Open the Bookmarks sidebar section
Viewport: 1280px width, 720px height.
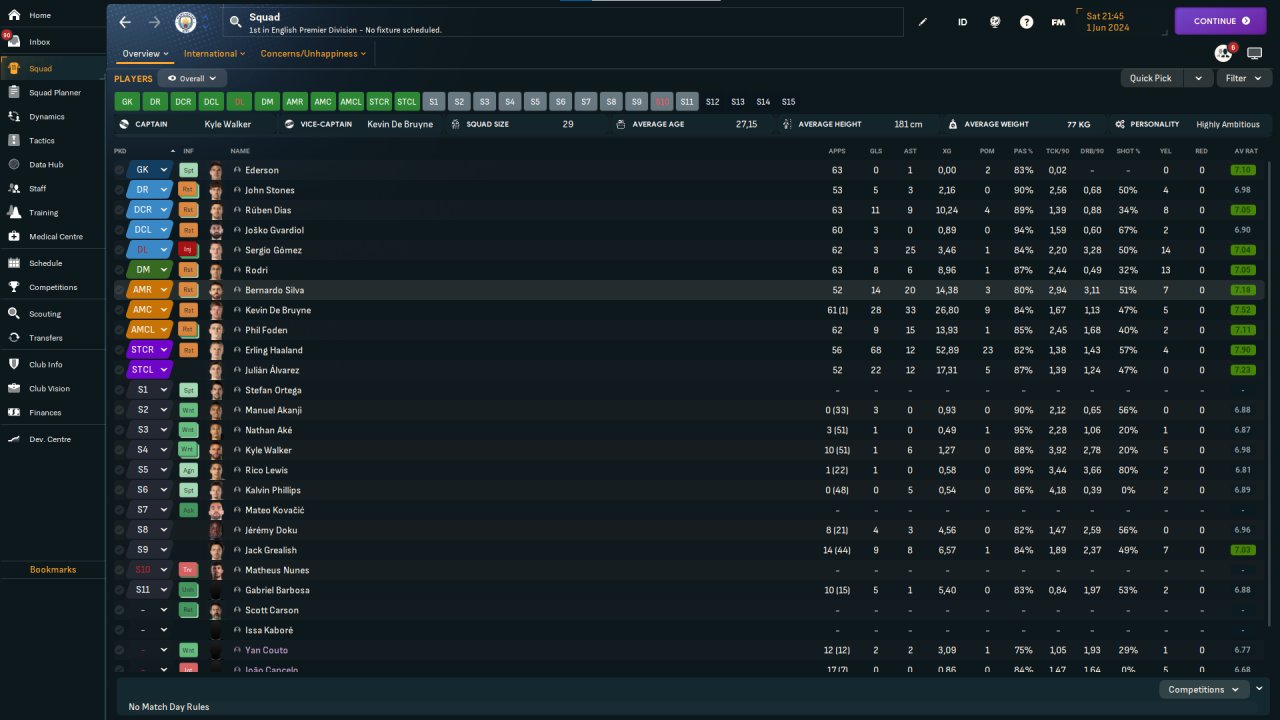(x=53, y=569)
